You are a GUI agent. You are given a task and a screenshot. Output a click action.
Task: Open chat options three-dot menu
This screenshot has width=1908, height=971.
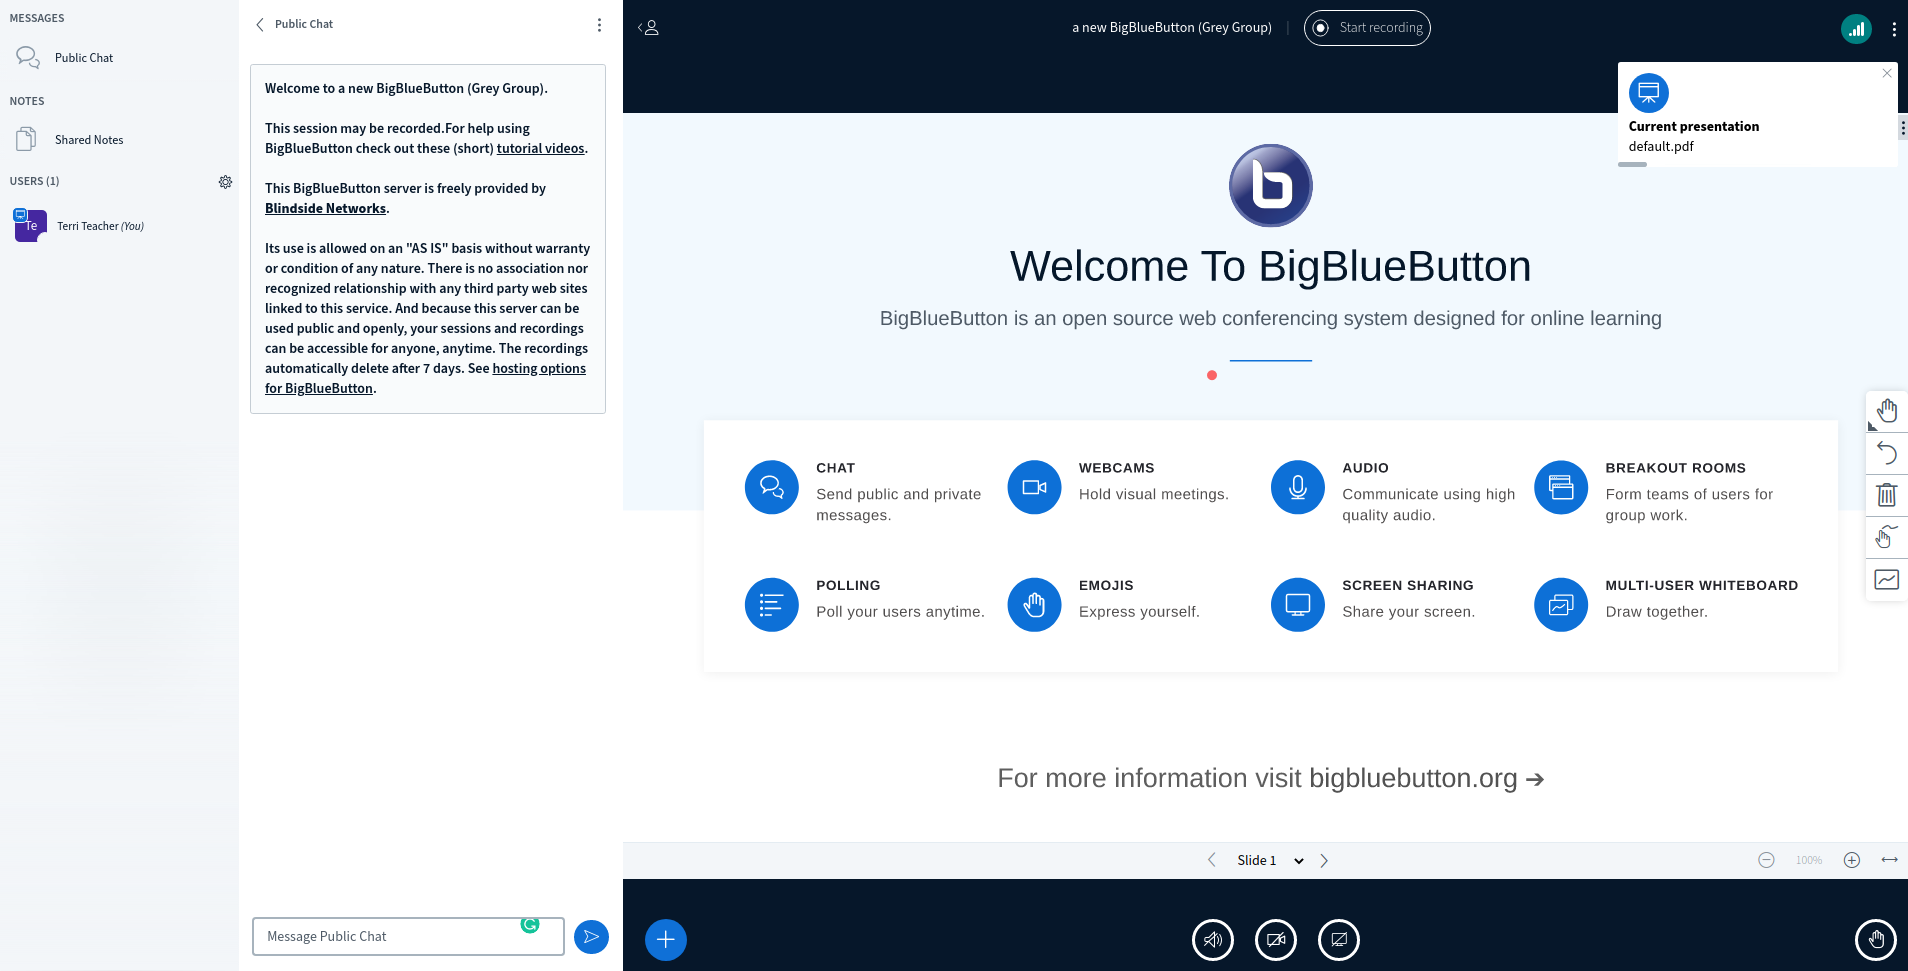599,25
